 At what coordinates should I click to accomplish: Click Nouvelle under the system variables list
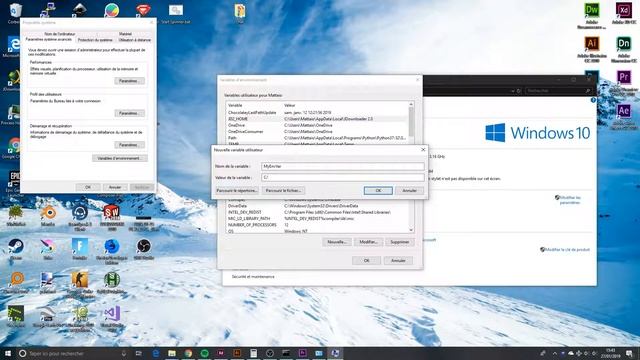click(x=337, y=242)
